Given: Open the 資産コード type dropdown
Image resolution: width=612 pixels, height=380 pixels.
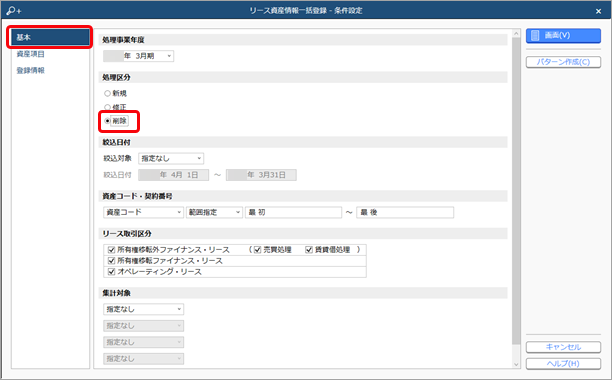Looking at the screenshot, I should pos(143,212).
